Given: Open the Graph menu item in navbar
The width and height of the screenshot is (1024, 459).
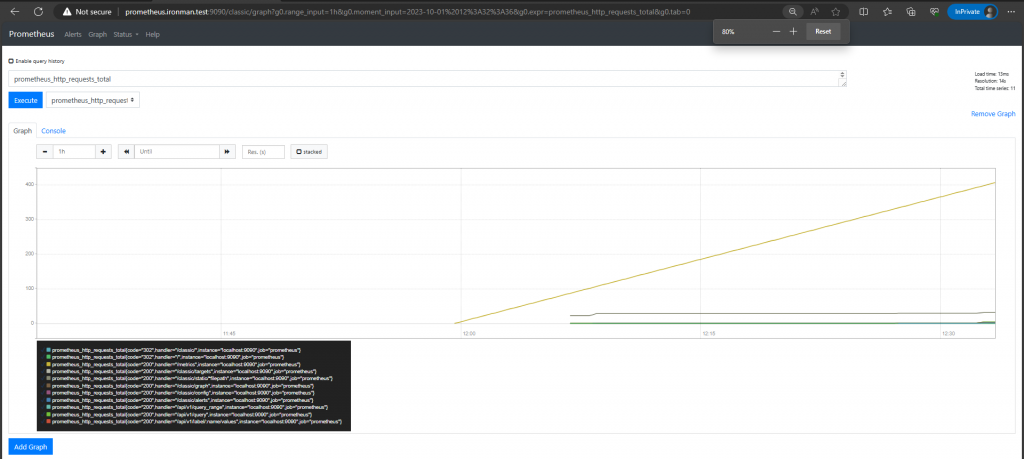Looking at the screenshot, I should point(97,34).
